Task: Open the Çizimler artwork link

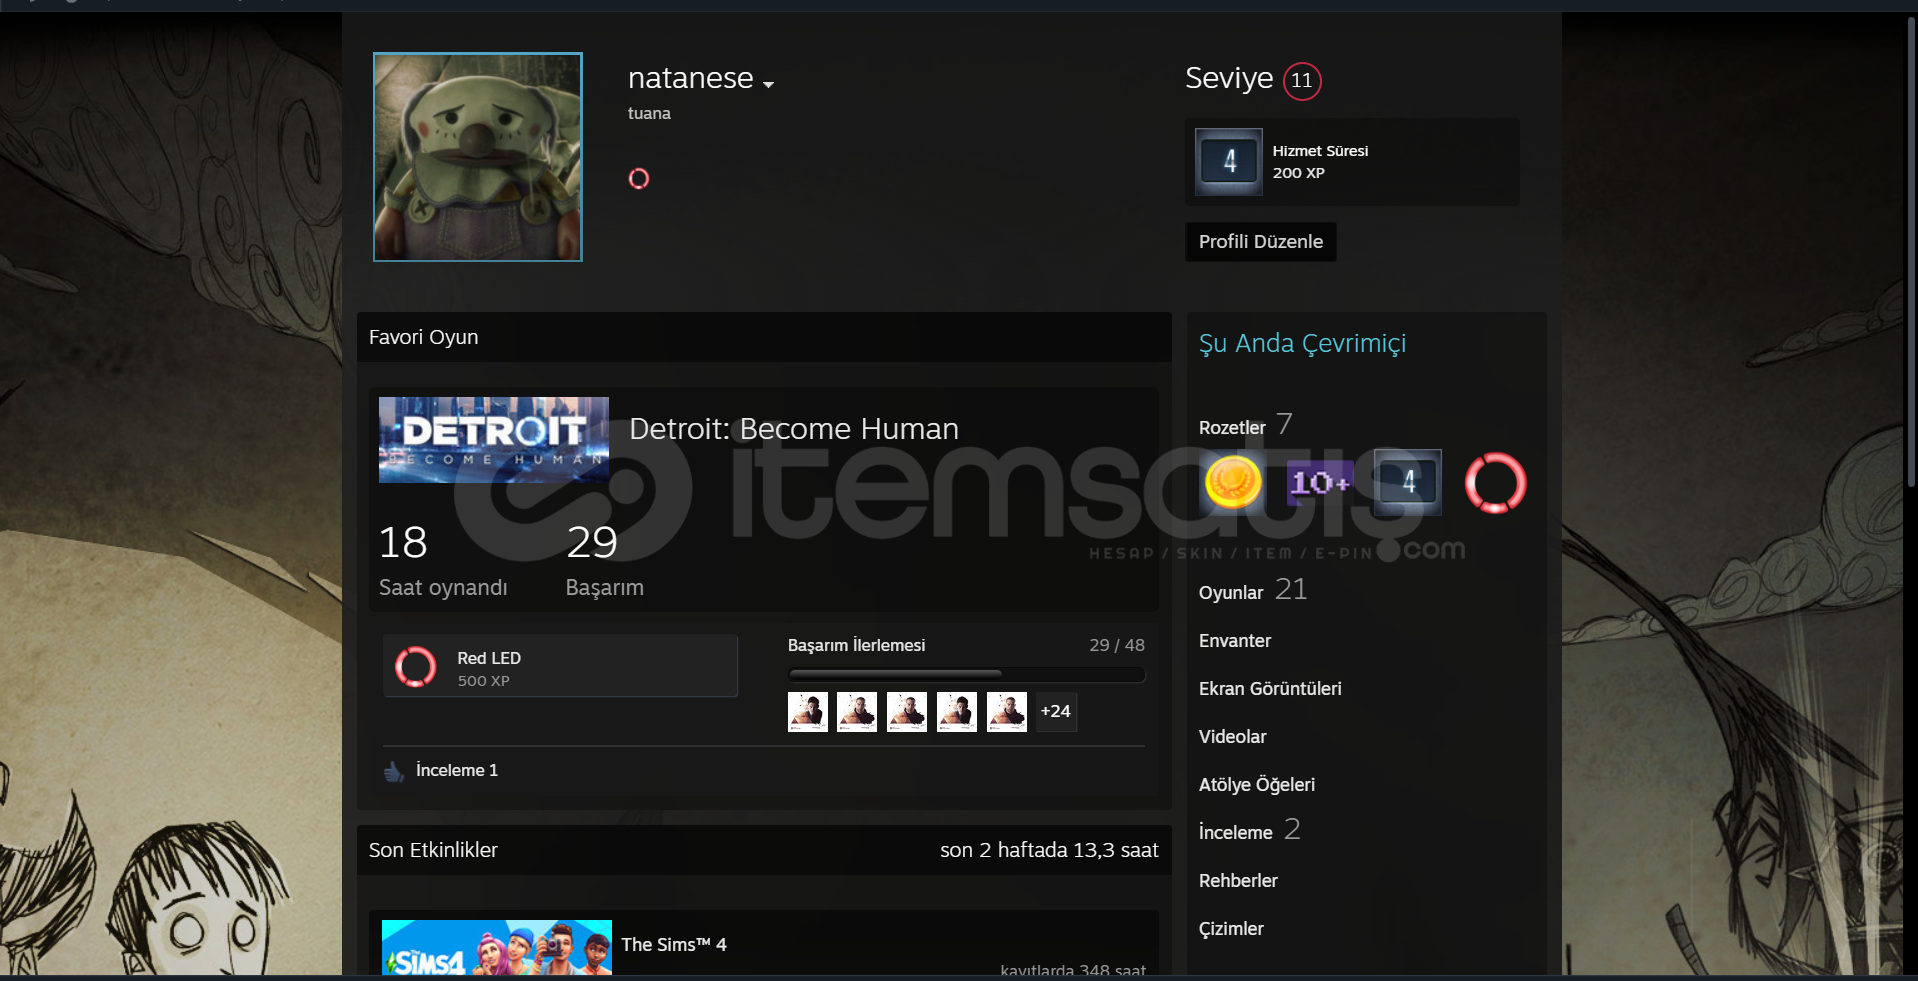Action: coord(1231,929)
